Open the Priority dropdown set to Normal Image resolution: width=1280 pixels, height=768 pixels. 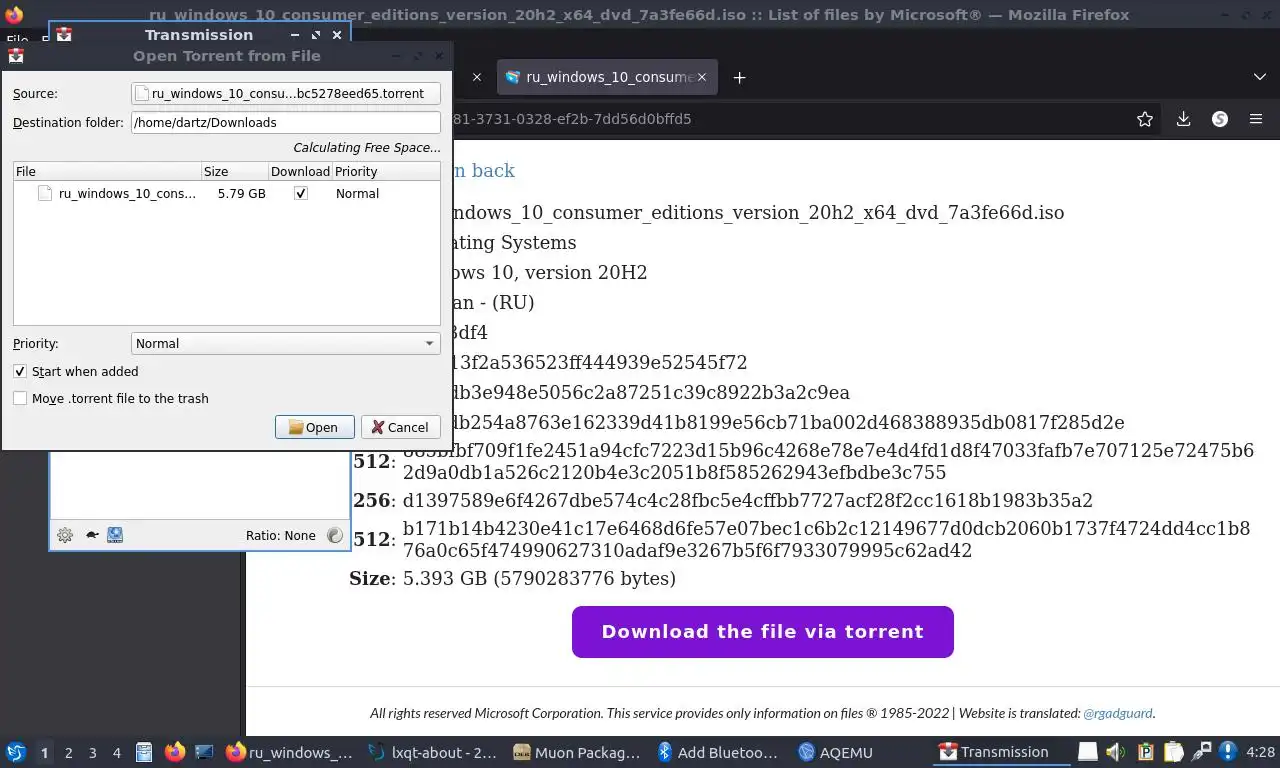point(286,343)
